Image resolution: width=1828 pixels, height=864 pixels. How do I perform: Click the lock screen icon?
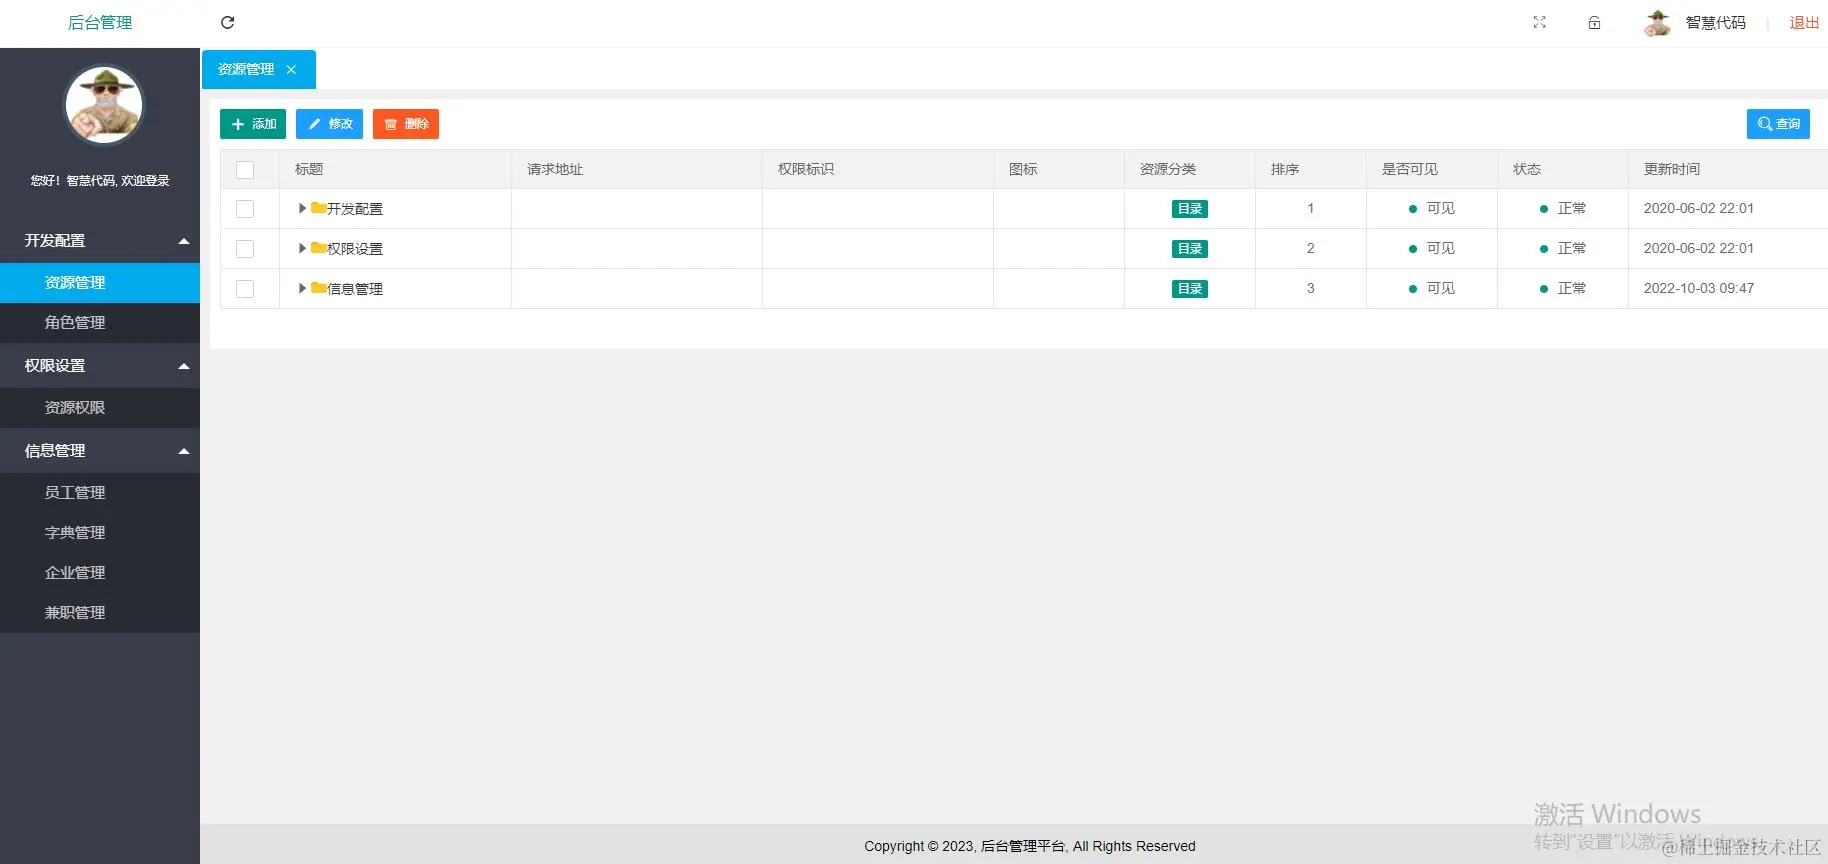pyautogui.click(x=1594, y=22)
